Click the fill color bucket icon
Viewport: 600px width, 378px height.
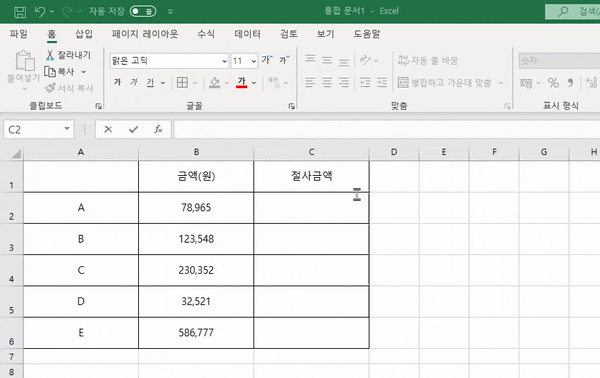click(x=215, y=82)
